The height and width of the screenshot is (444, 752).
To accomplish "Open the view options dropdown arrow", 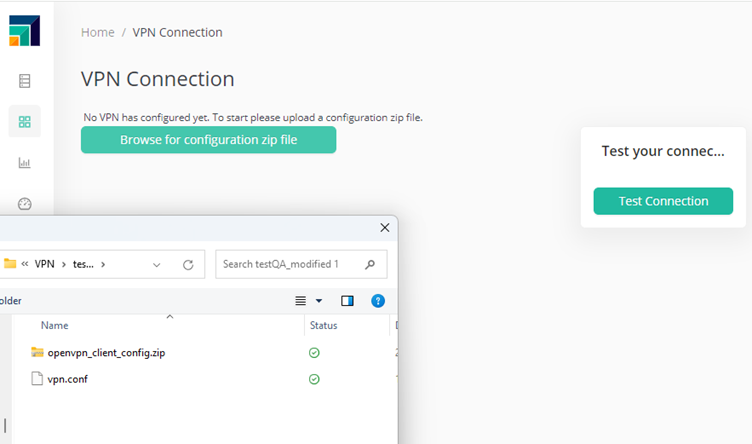I will click(319, 301).
